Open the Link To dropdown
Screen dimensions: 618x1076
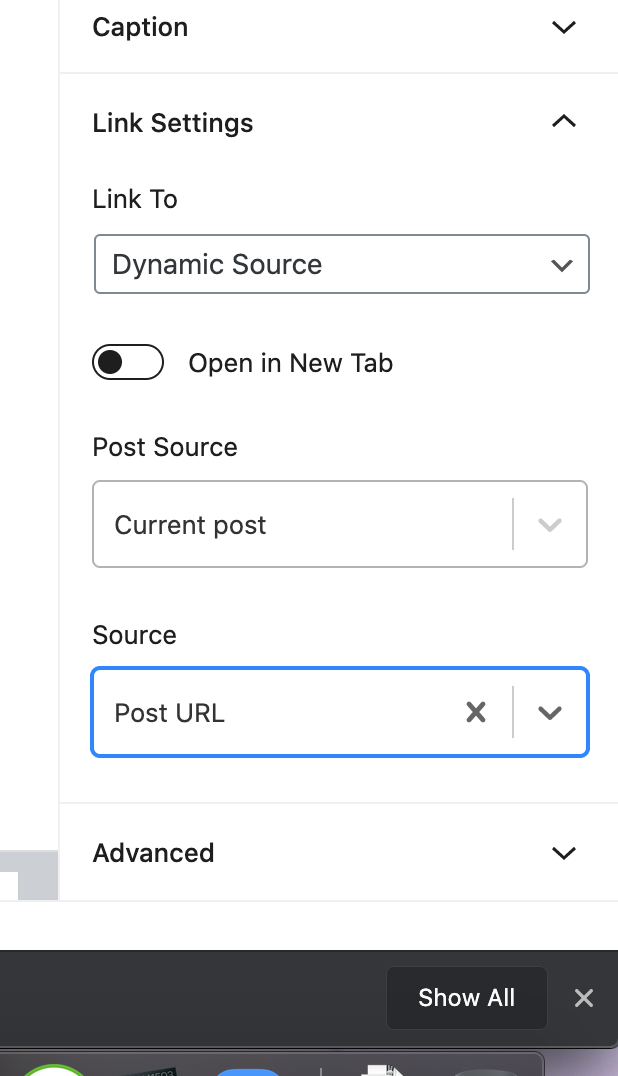click(x=342, y=264)
